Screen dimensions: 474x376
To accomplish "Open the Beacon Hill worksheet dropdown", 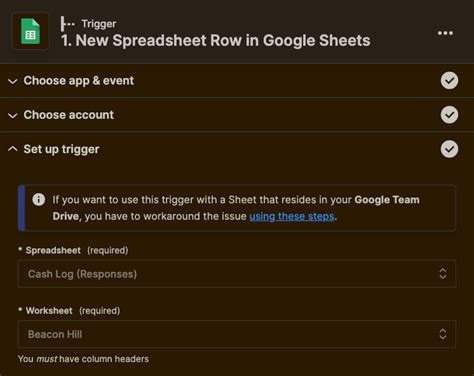I will [x=237, y=334].
